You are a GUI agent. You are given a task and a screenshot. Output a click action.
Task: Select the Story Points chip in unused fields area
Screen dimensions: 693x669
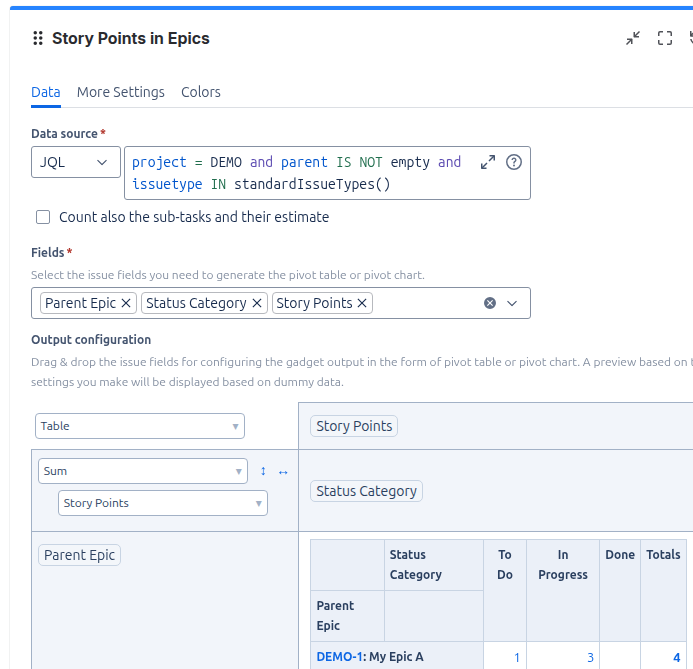tap(354, 426)
